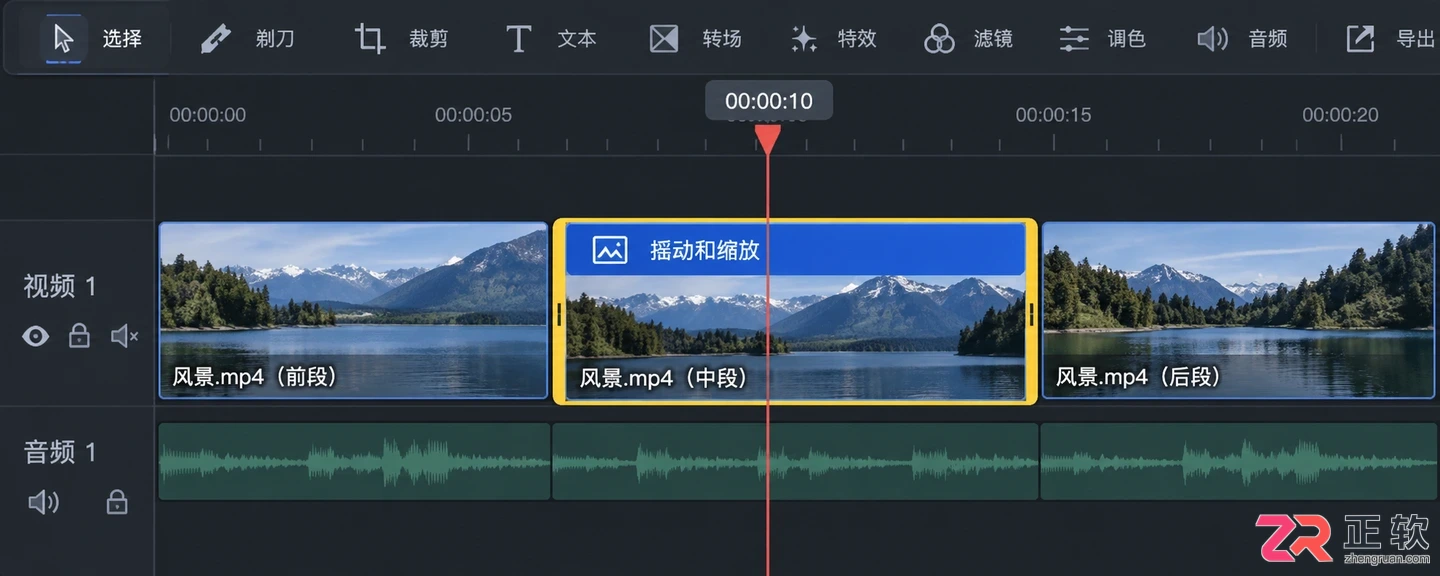
Task: Select the 视频 1 track name
Action: tap(60, 287)
